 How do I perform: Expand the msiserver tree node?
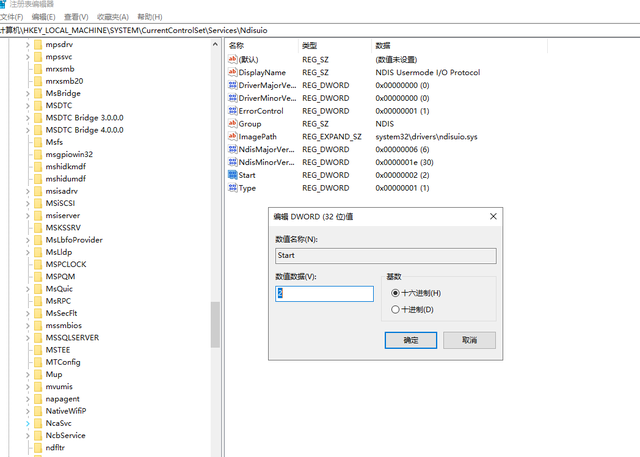coord(28,215)
